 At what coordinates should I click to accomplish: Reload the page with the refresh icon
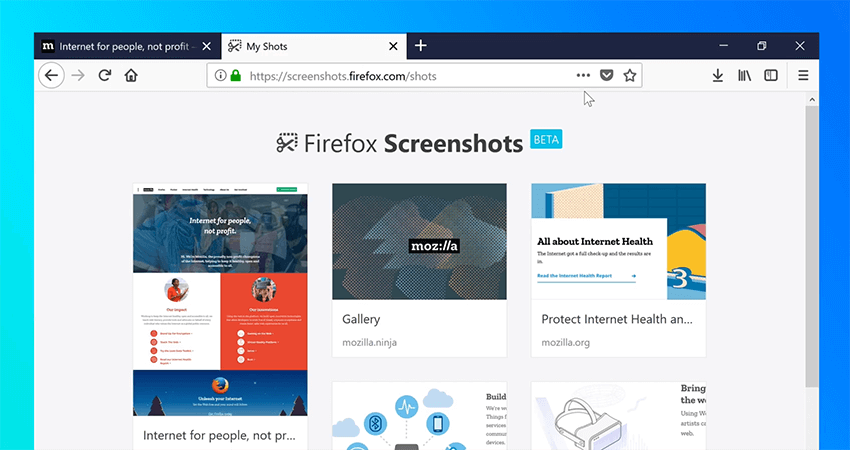pyautogui.click(x=105, y=75)
